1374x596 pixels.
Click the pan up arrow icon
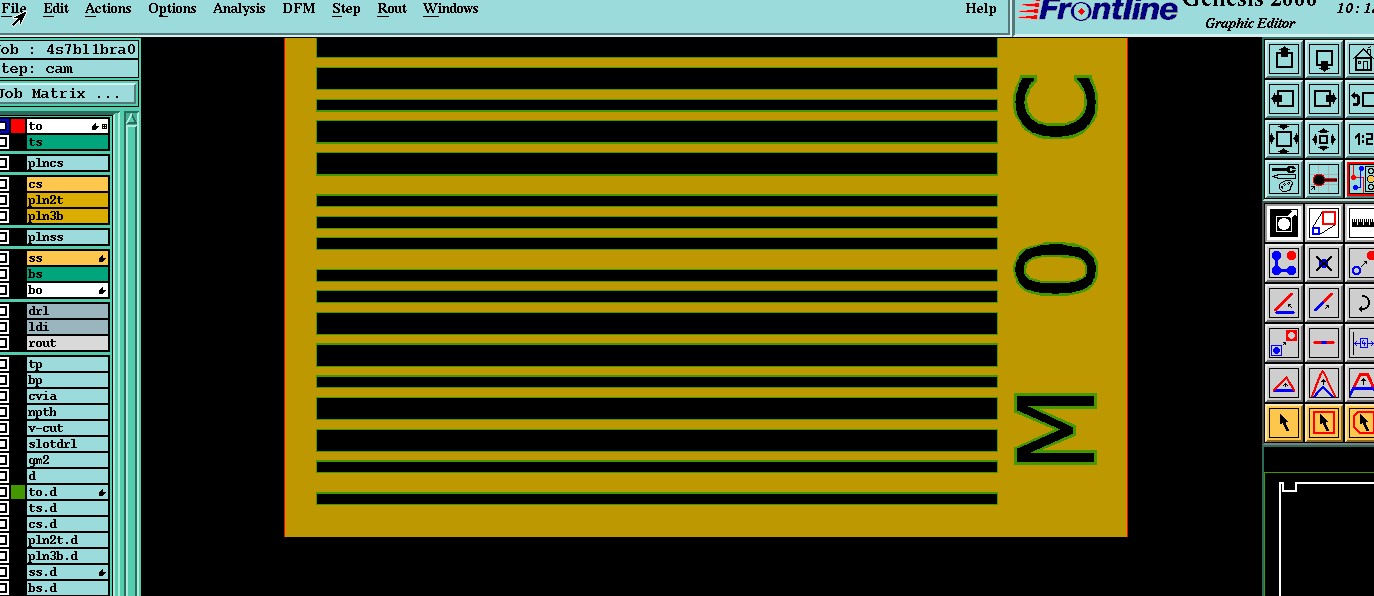point(1285,59)
